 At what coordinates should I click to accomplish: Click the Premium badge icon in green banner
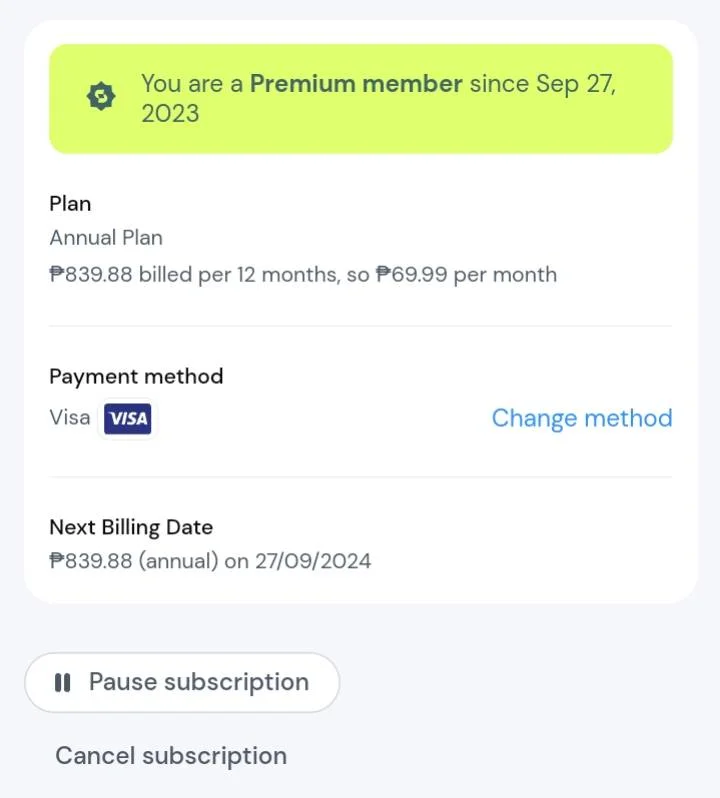point(101,96)
